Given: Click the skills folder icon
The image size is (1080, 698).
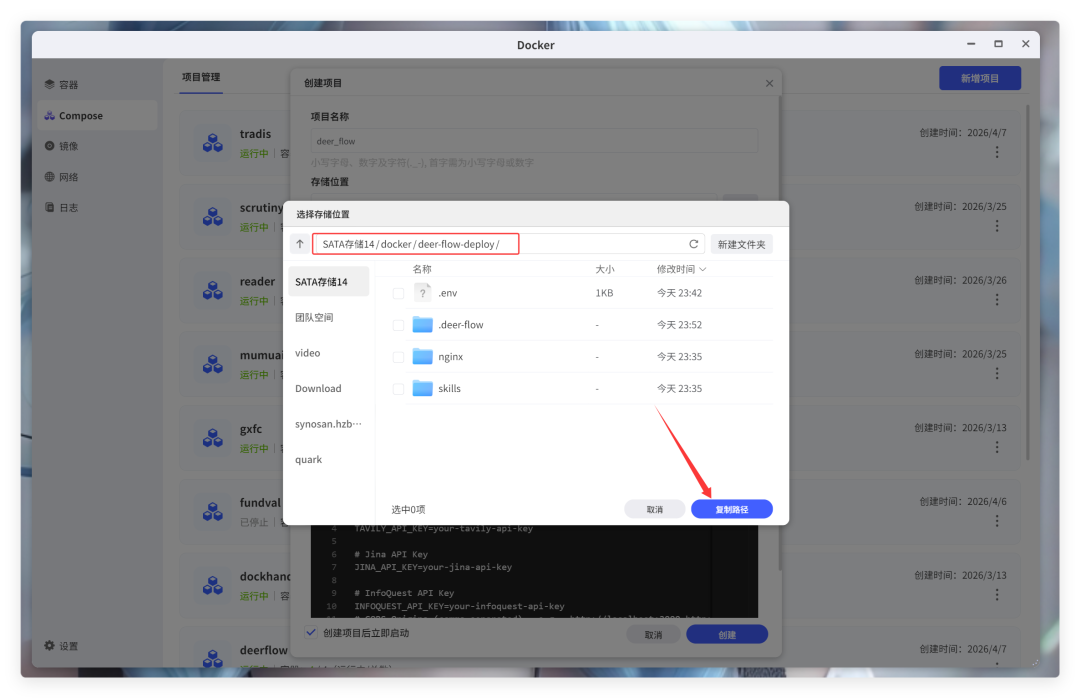Looking at the screenshot, I should coord(422,388).
